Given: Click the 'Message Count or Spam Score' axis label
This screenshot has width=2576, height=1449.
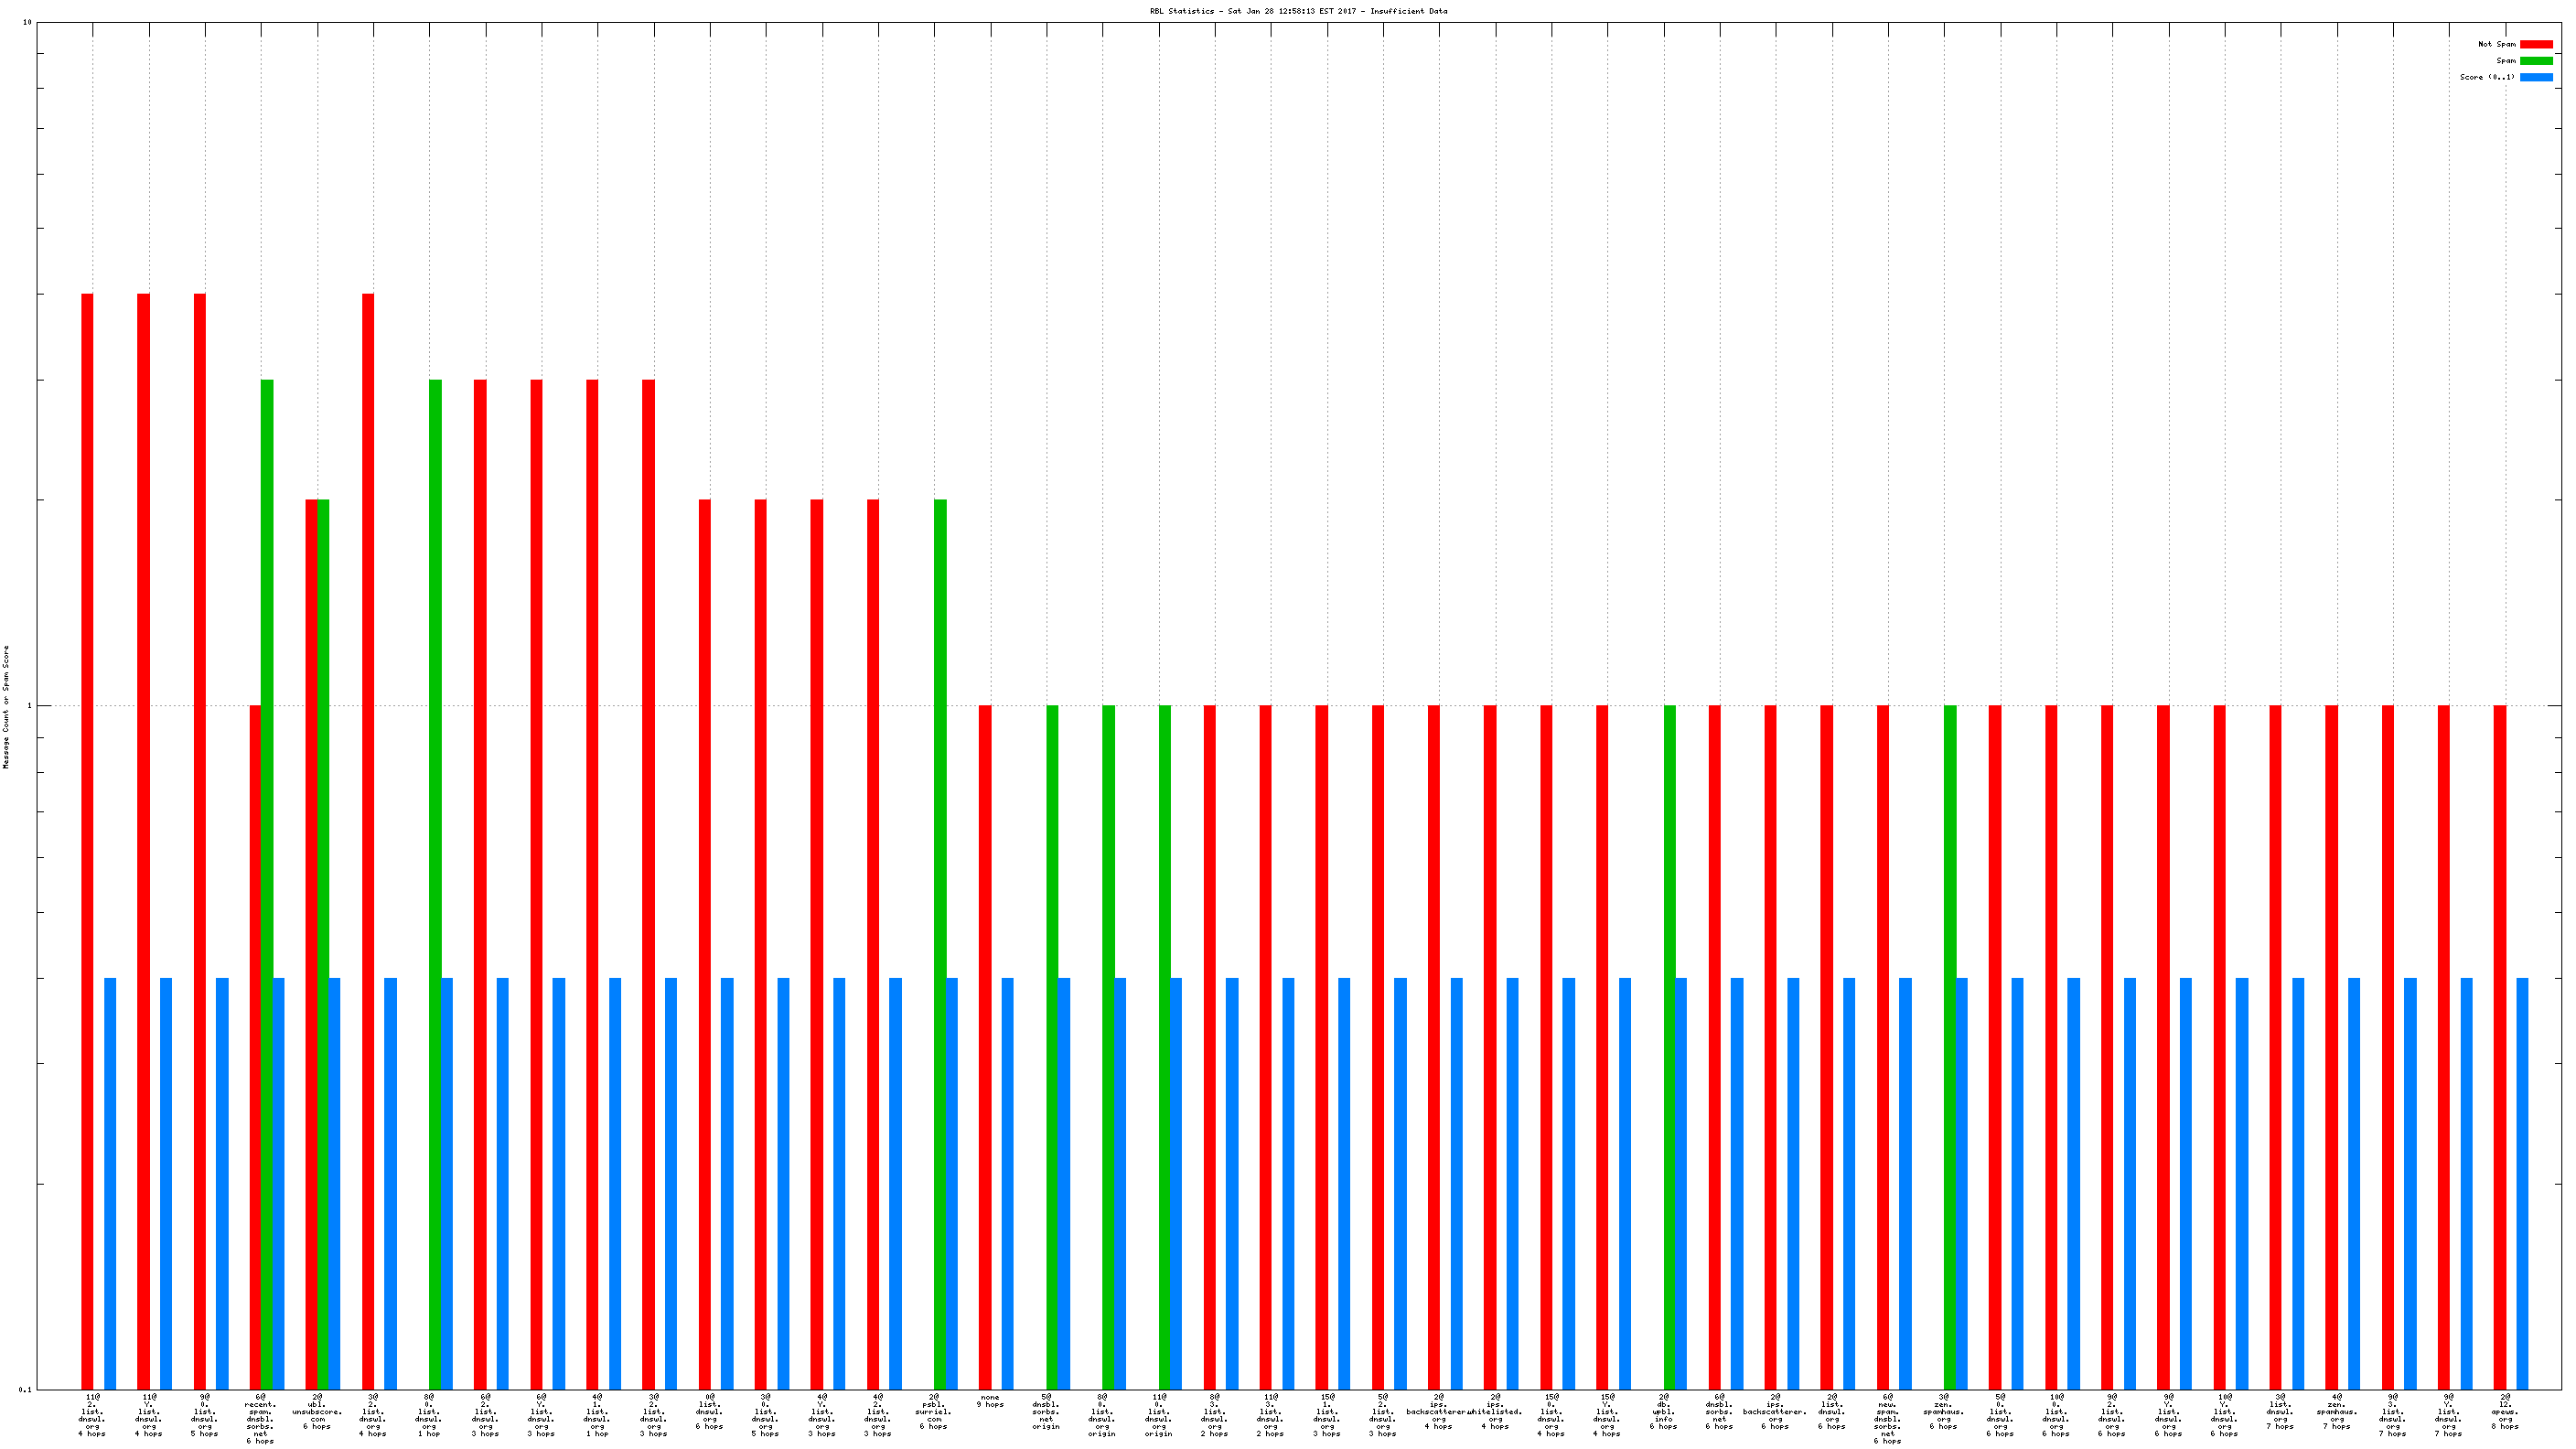Looking at the screenshot, I should click(x=6, y=706).
